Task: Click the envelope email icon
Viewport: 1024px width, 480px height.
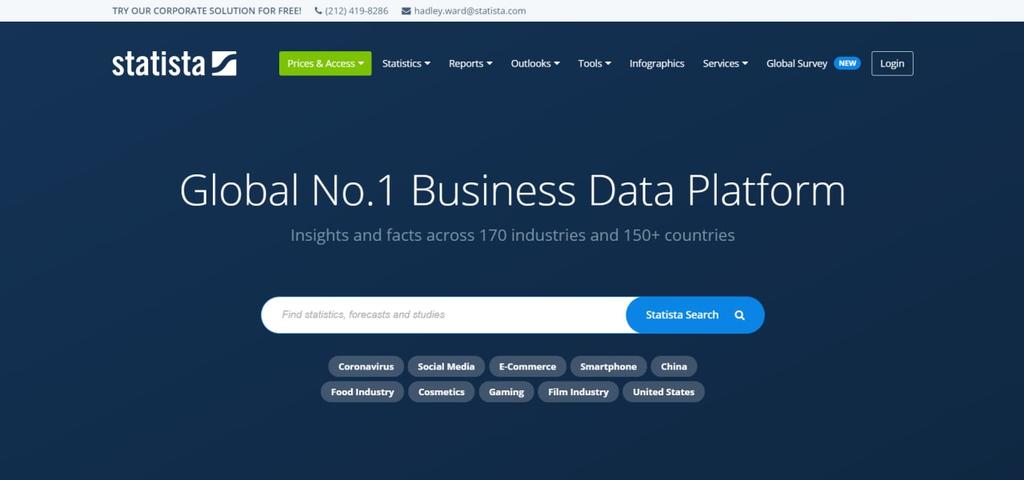Action: pos(406,11)
